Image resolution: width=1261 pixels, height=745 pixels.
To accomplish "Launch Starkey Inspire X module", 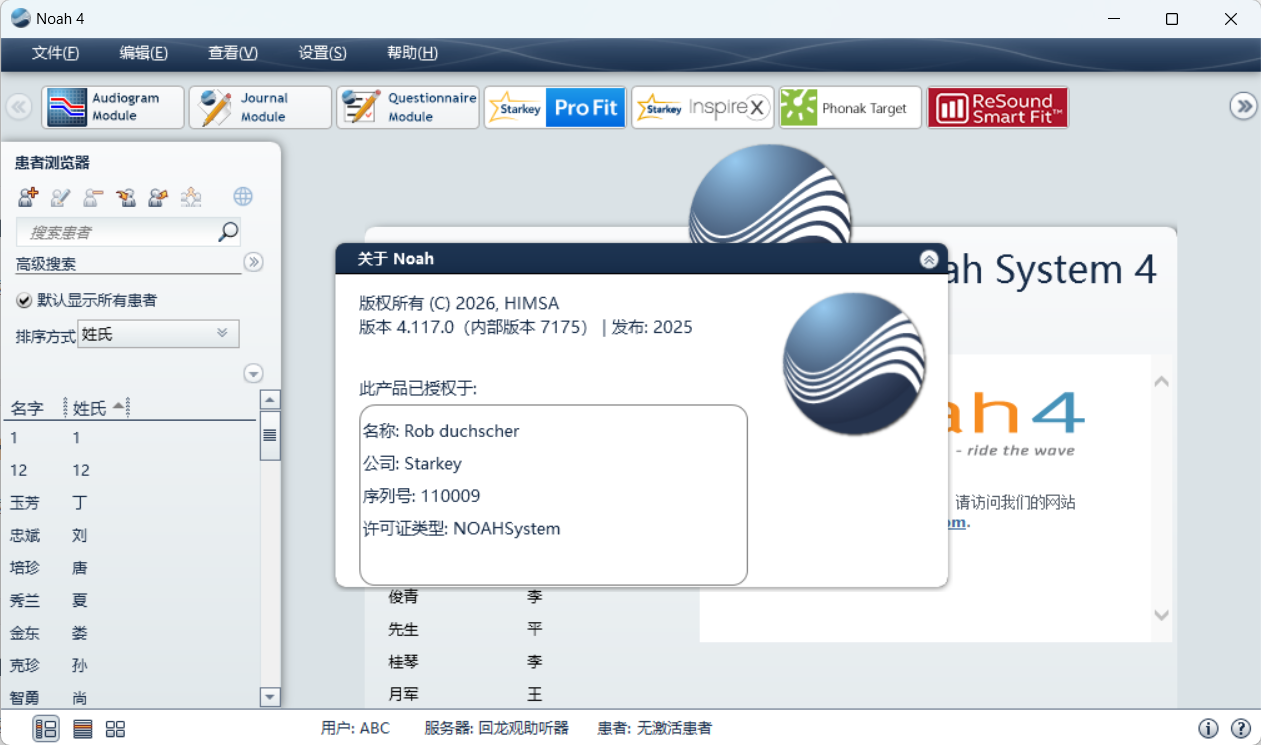I will [703, 107].
